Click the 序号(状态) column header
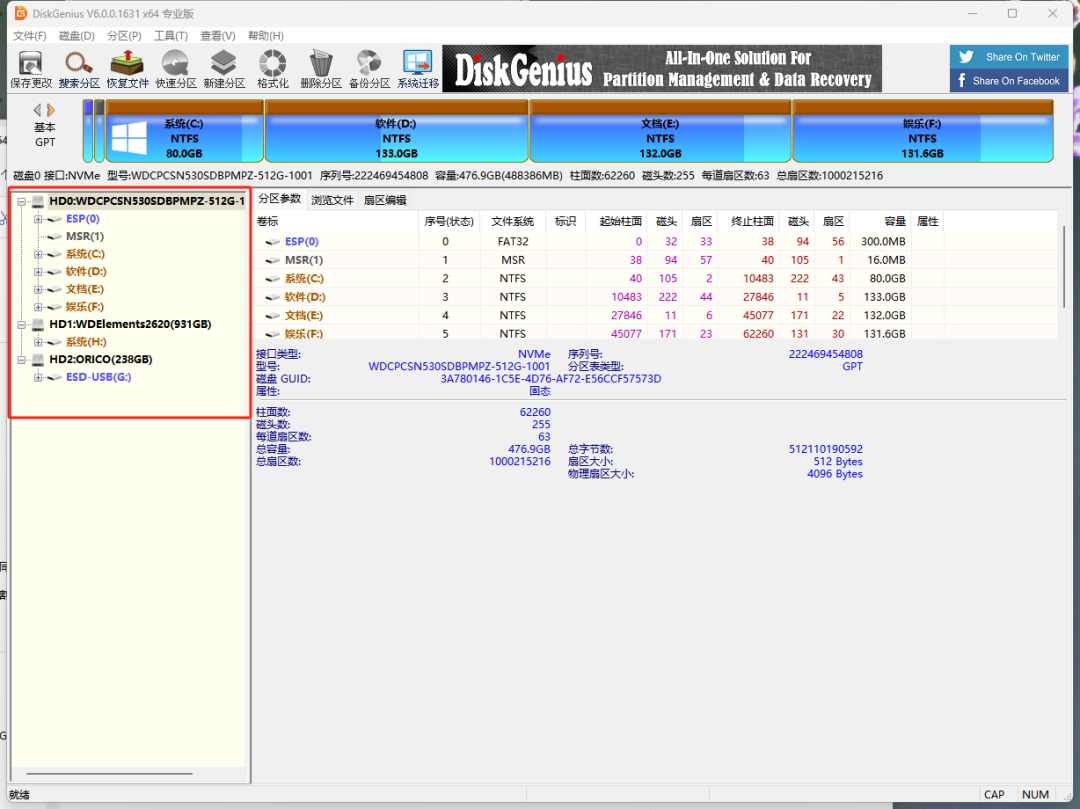 coord(448,221)
